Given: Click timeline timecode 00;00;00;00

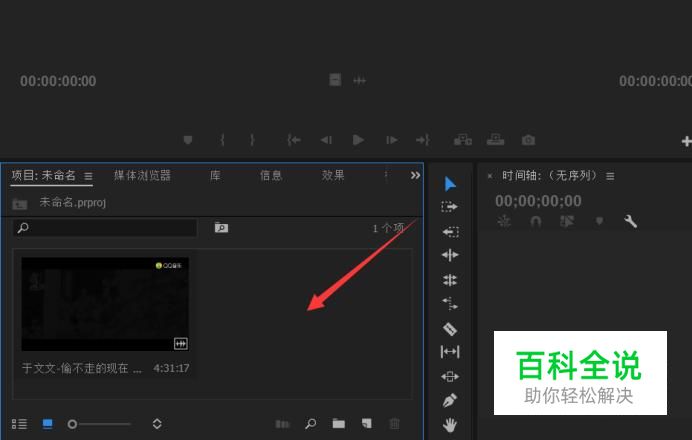Looking at the screenshot, I should [538, 201].
